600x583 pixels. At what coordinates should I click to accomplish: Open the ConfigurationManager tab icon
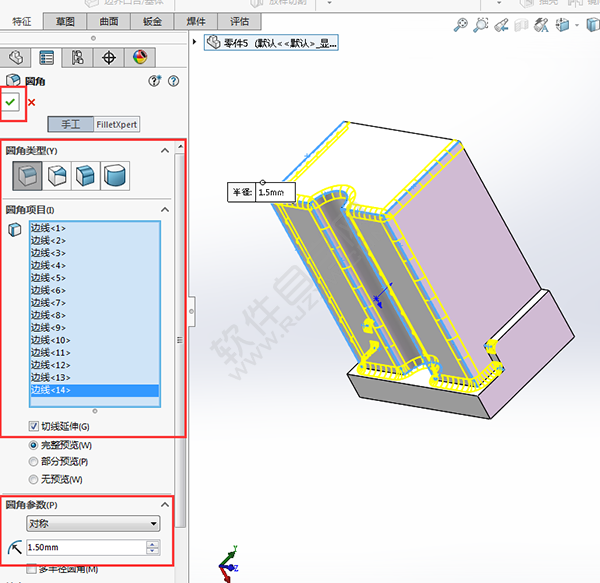(x=77, y=57)
